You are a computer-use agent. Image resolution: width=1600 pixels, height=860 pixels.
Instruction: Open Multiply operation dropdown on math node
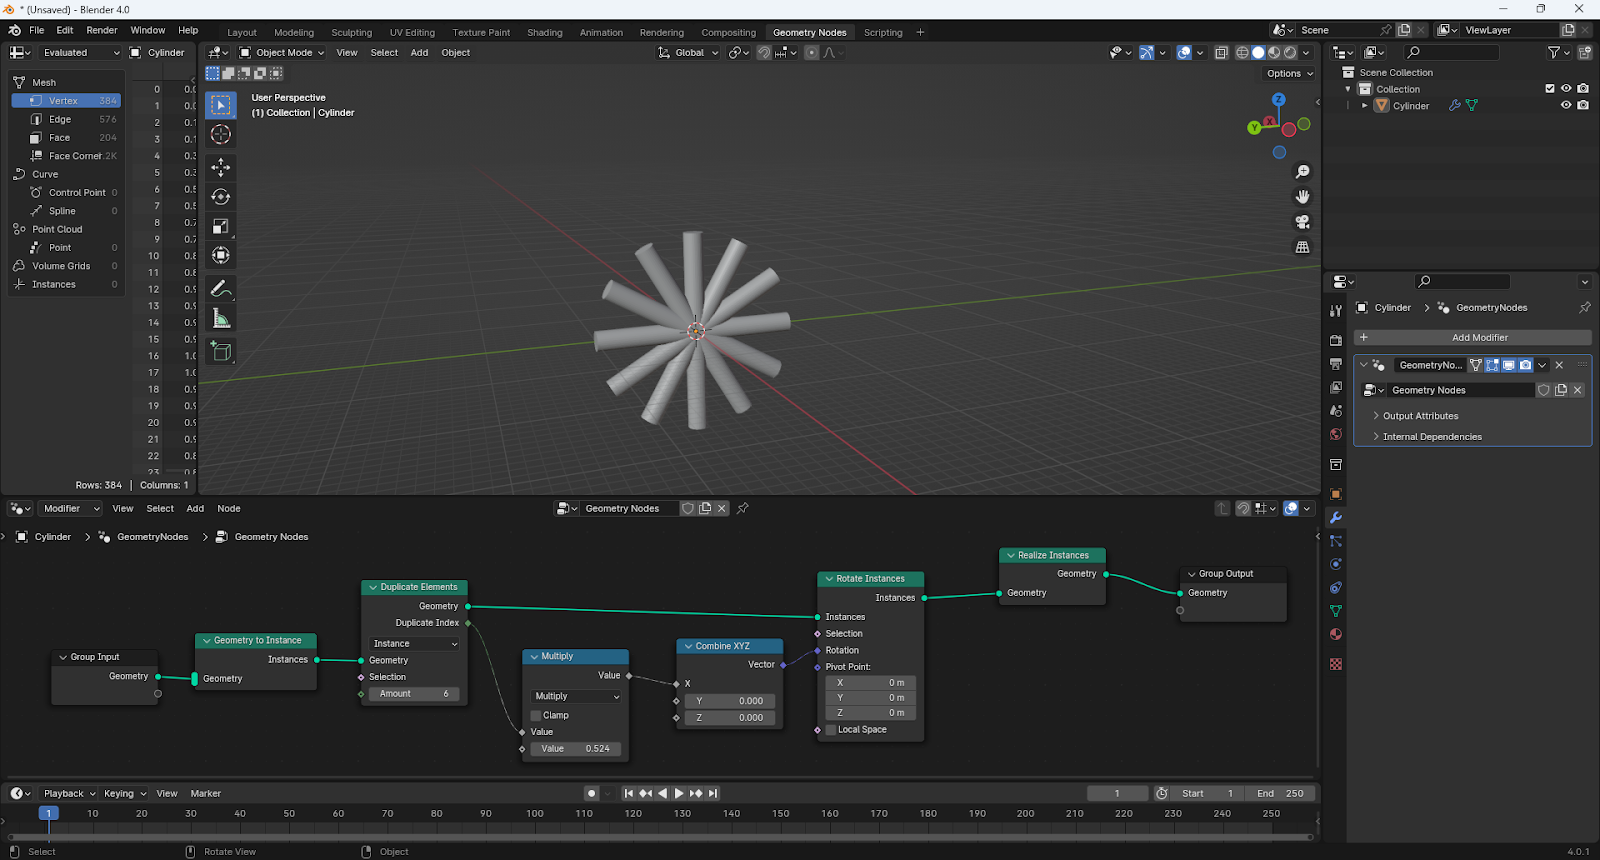(x=576, y=696)
